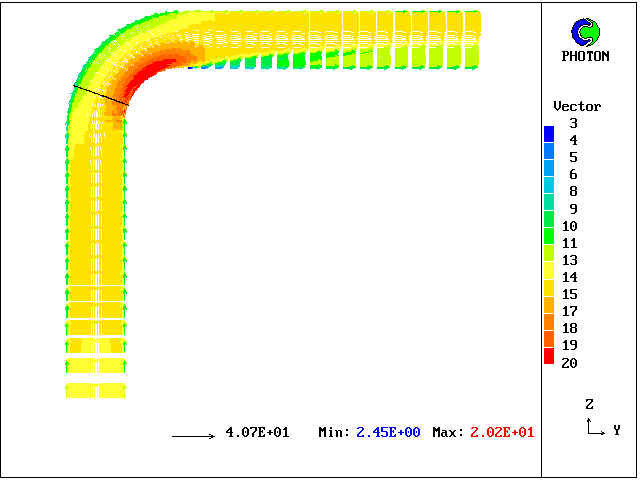Click the Y axis label
640x480 pixels.
617,430
